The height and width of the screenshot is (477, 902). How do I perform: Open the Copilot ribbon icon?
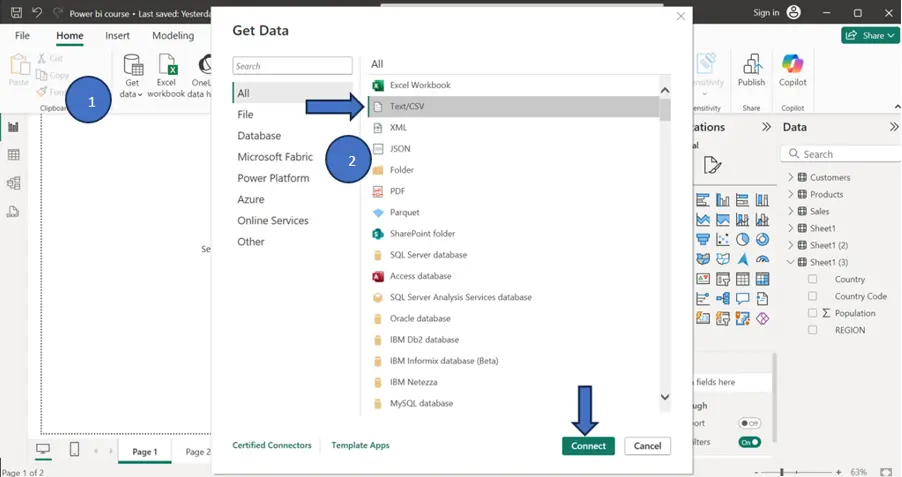click(x=792, y=70)
